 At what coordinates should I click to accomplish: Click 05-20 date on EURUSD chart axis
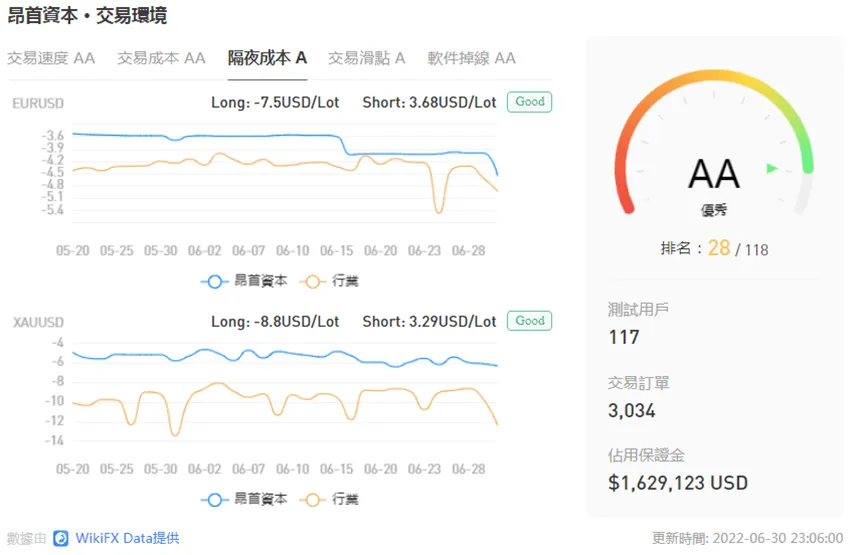73,251
